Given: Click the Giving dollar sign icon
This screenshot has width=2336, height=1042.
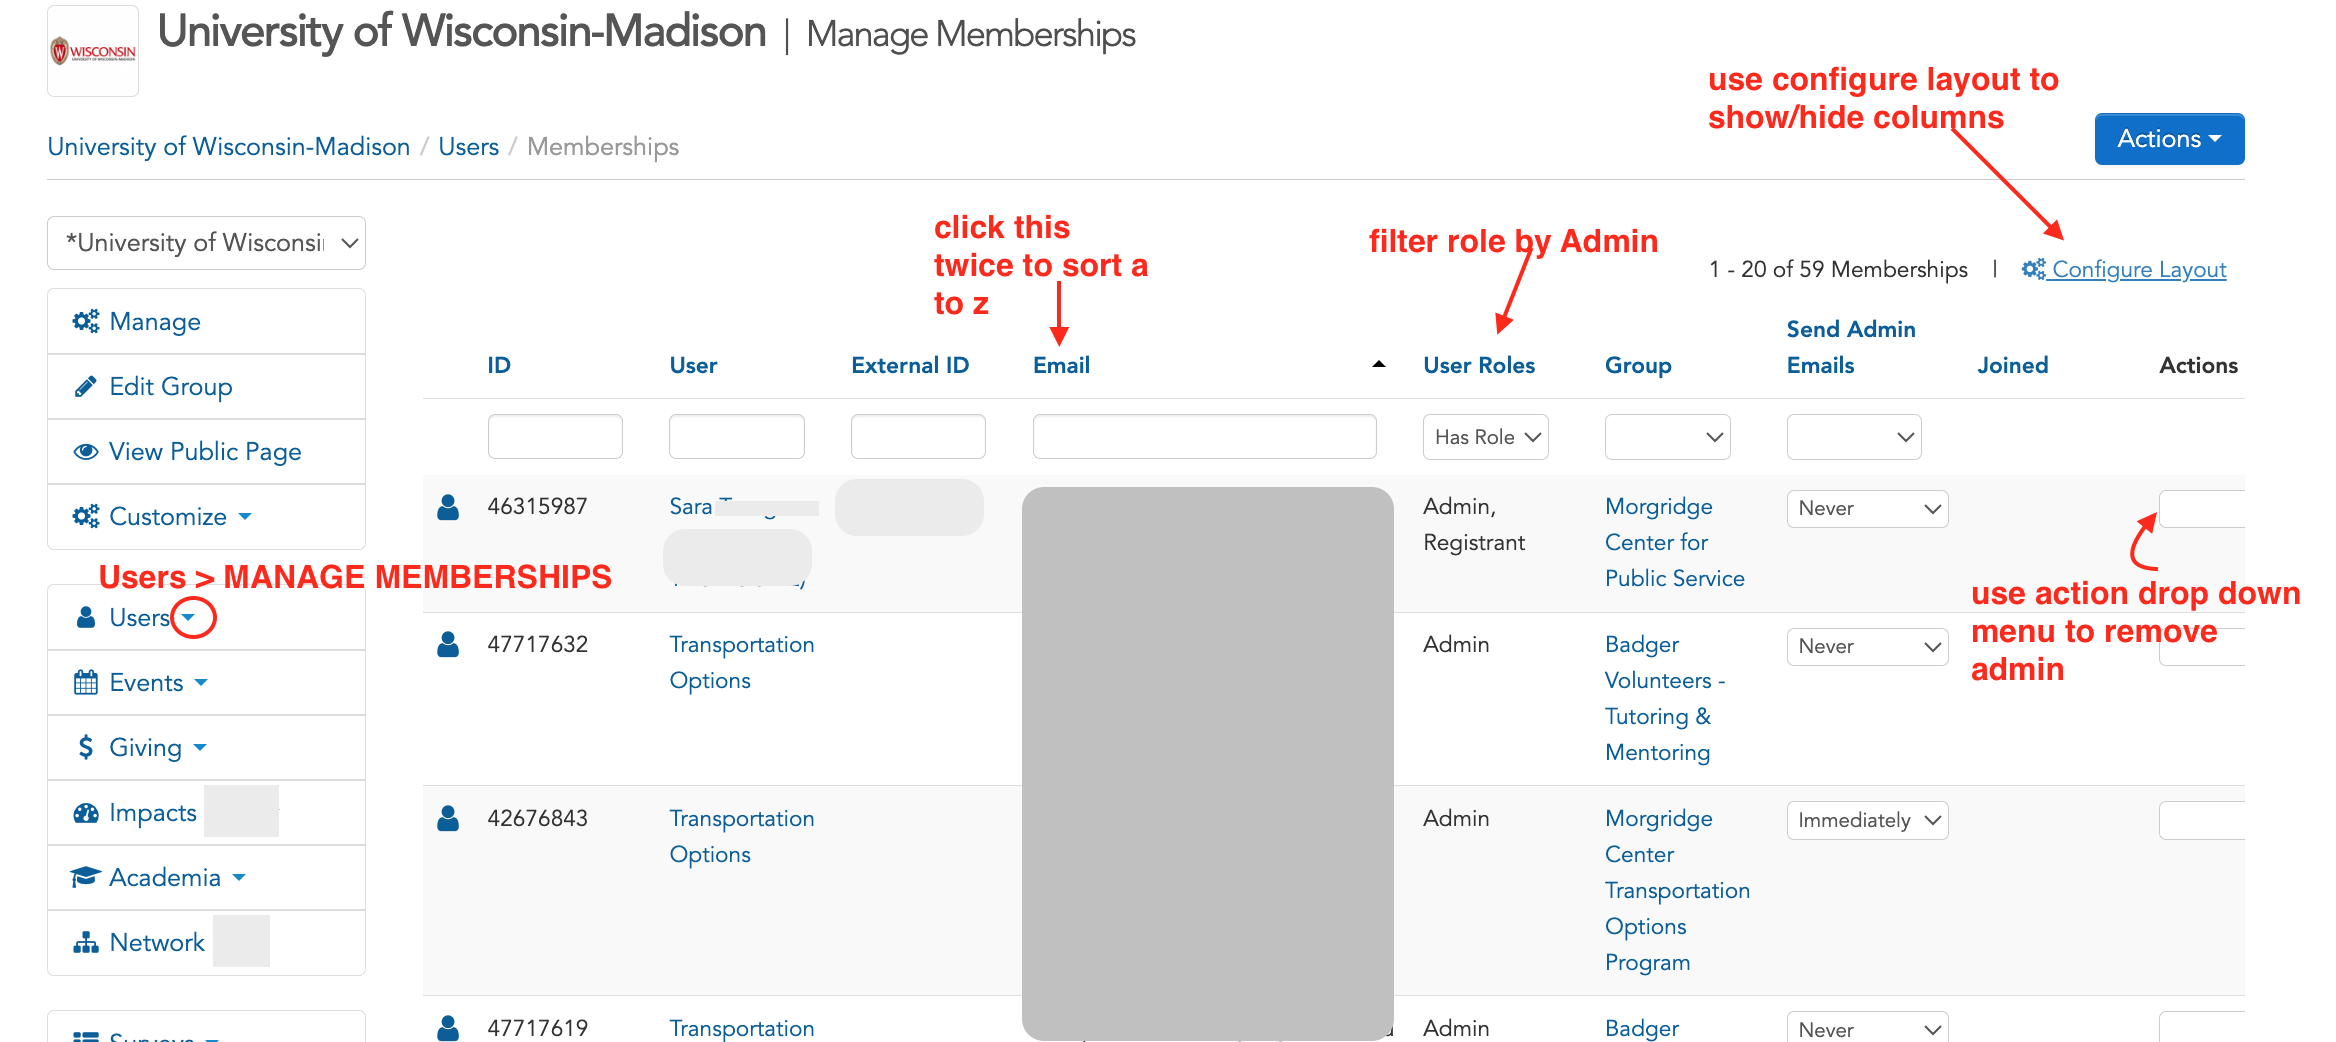Looking at the screenshot, I should point(86,747).
